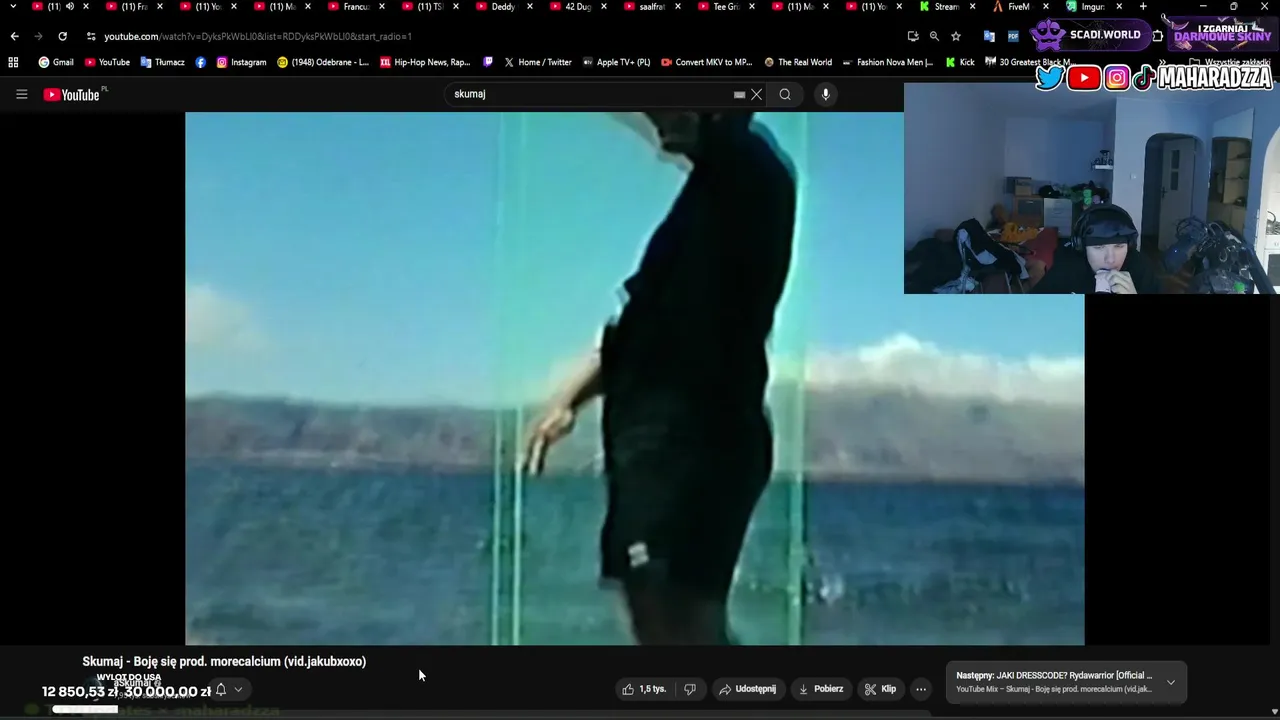This screenshot has width=1280, height=720.
Task: Start voice search with the microphone
Action: pyautogui.click(x=825, y=94)
